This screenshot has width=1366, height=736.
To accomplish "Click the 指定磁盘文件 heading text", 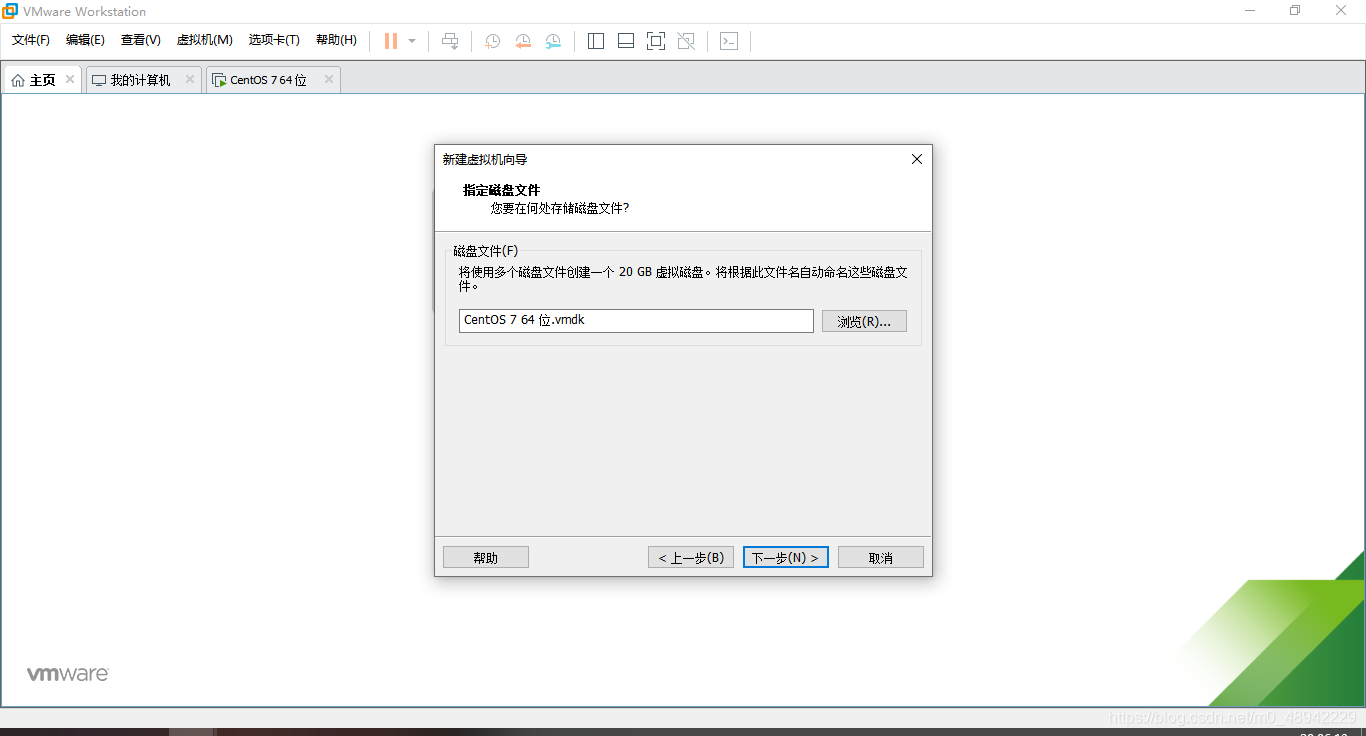I will coord(501,190).
